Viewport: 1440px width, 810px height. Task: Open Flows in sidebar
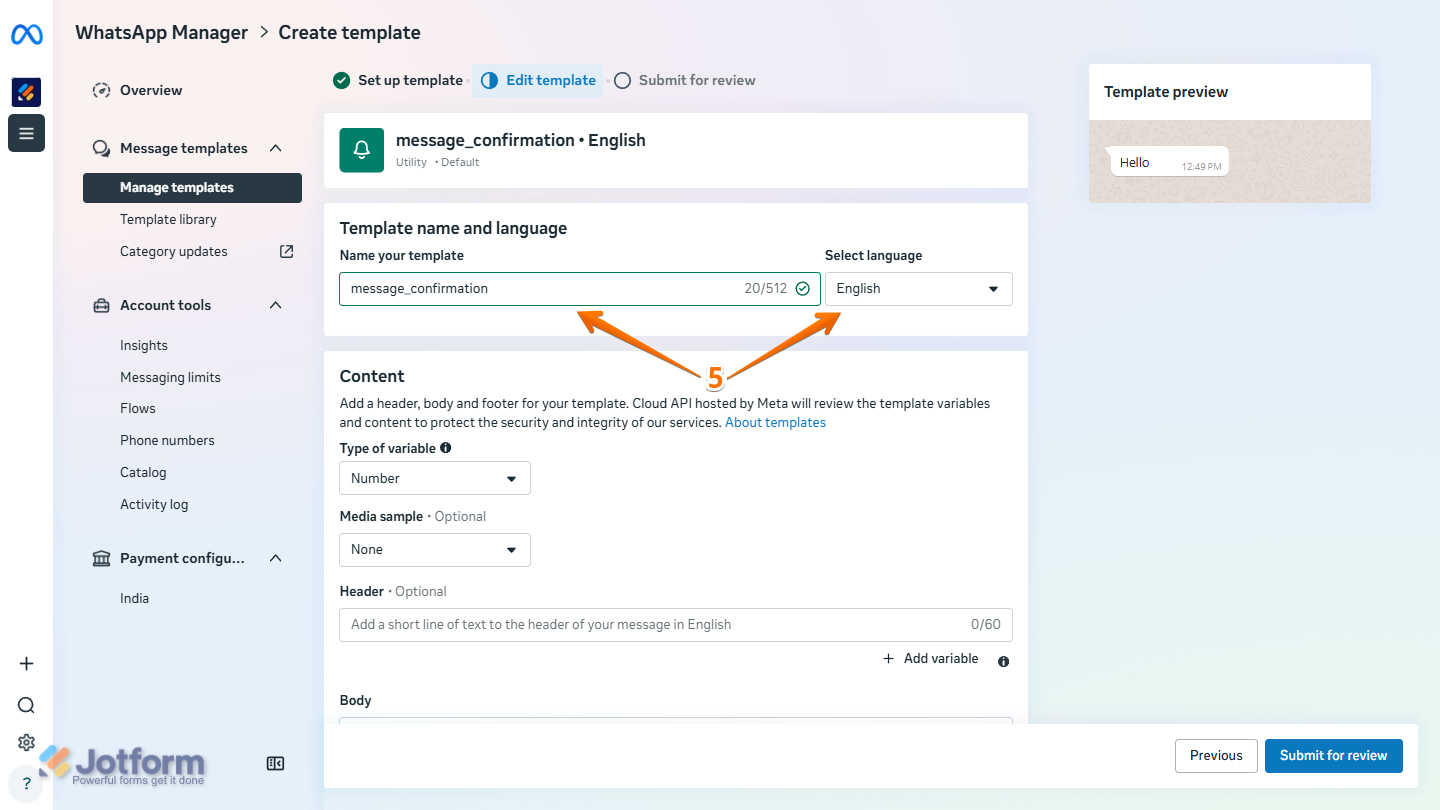point(138,408)
